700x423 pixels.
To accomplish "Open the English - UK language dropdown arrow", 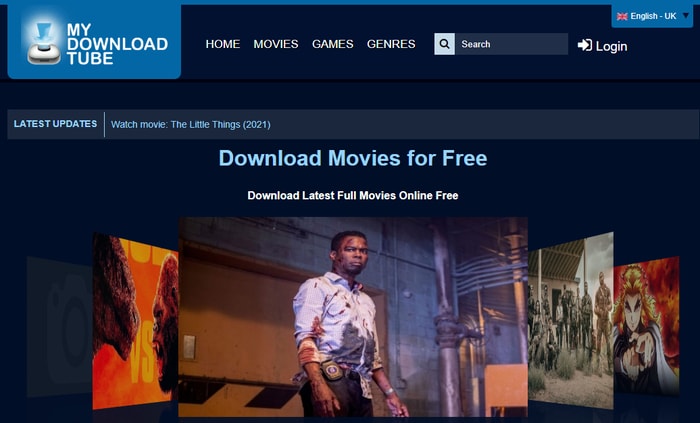I will [686, 16].
